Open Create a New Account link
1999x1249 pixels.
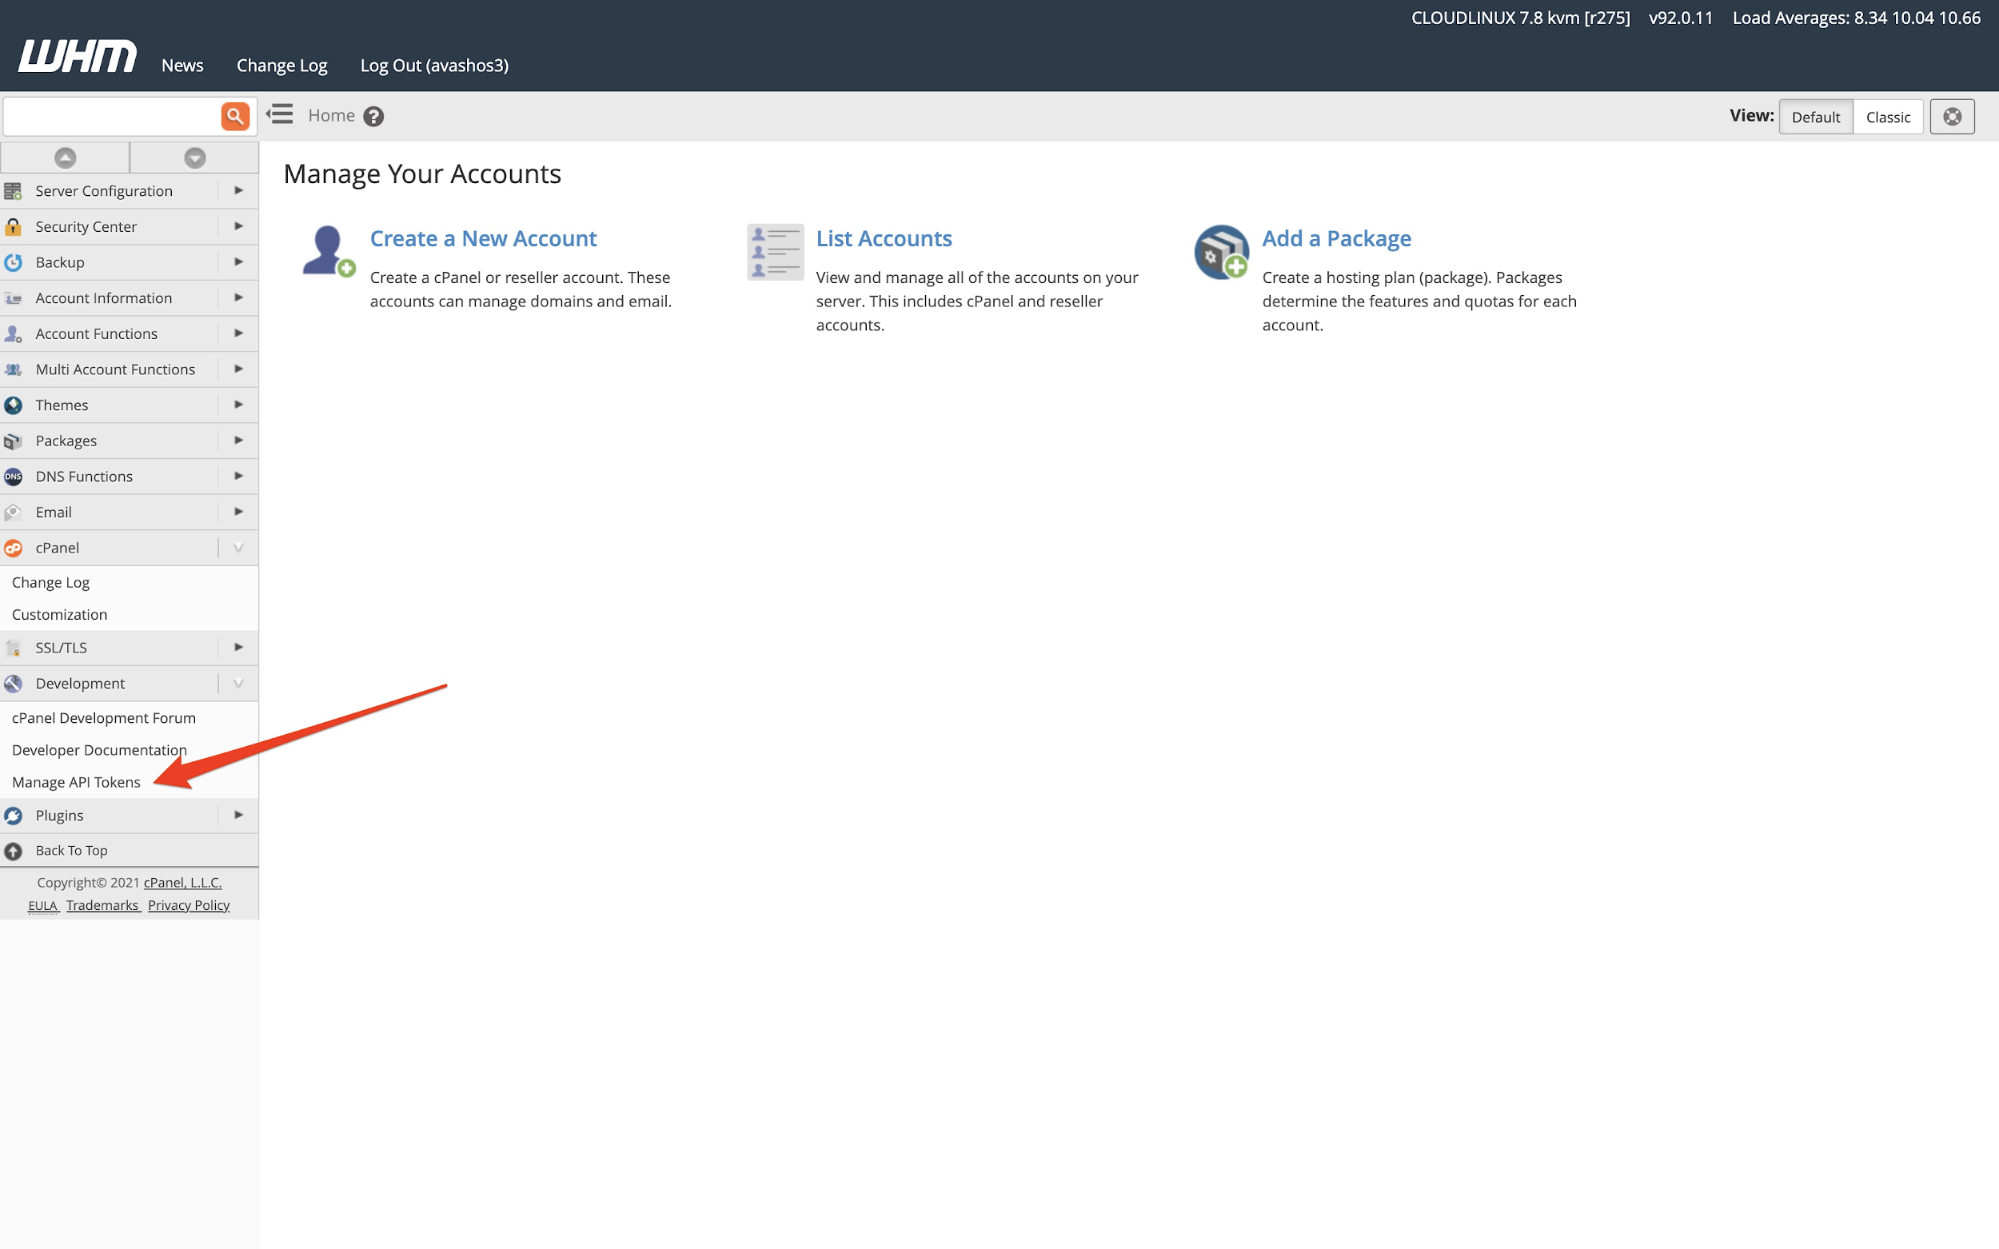click(x=483, y=238)
